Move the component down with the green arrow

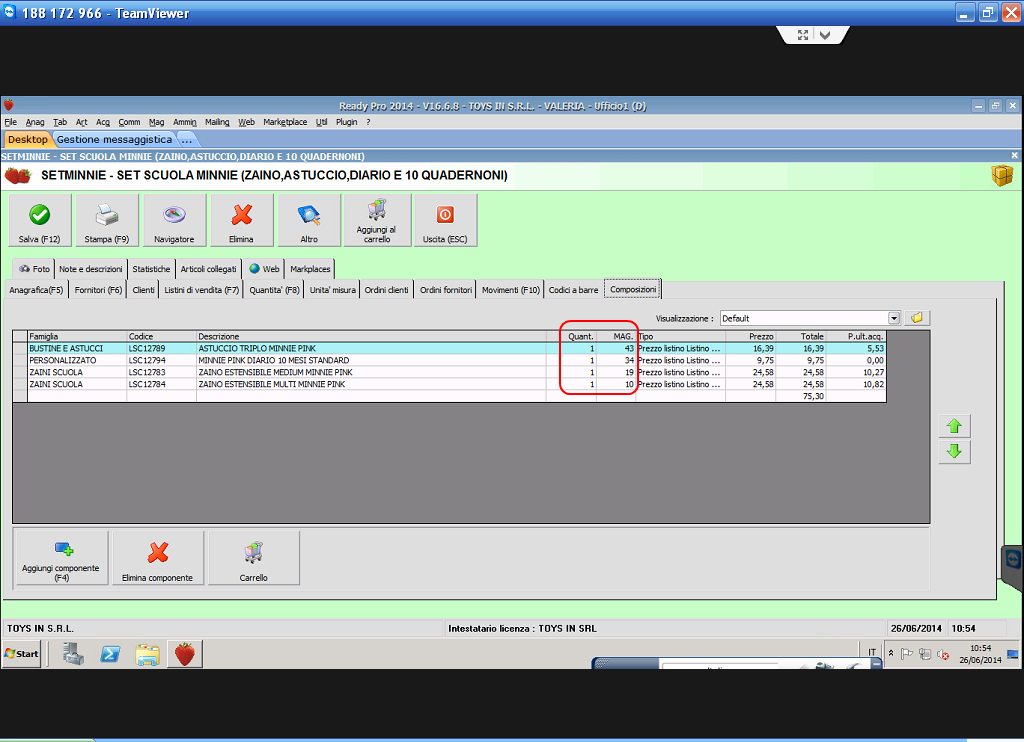954,451
